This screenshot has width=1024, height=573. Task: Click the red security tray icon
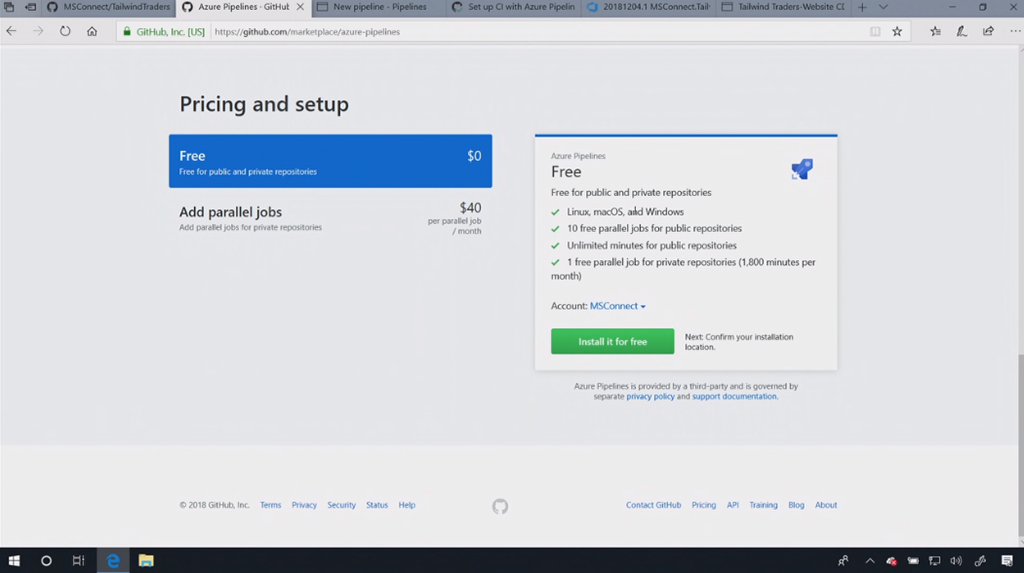tap(891, 561)
